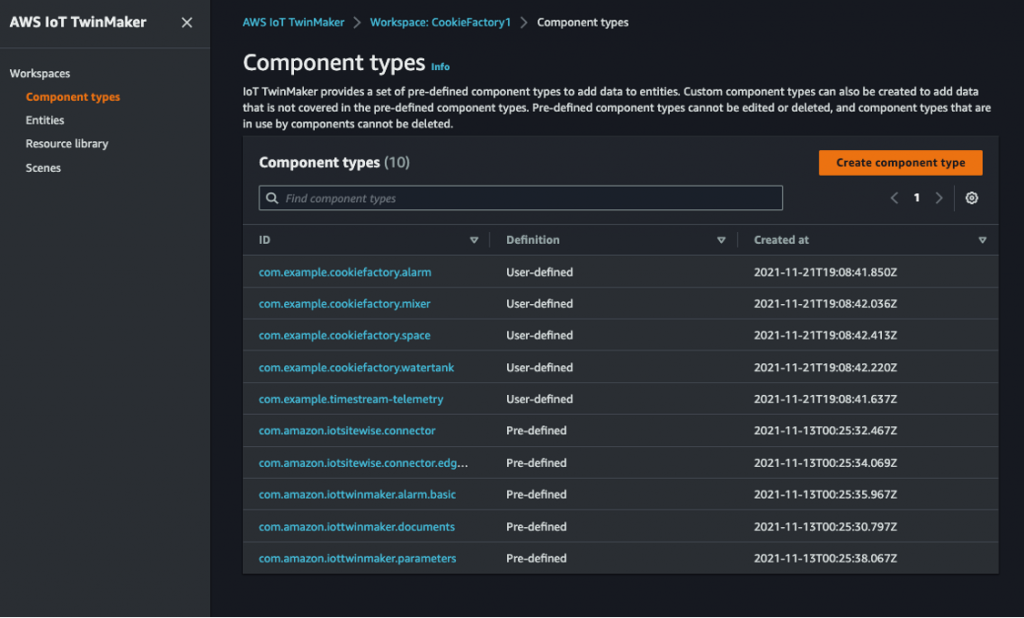The width and height of the screenshot is (1024, 618).
Task: Open the Info help link
Action: point(440,66)
